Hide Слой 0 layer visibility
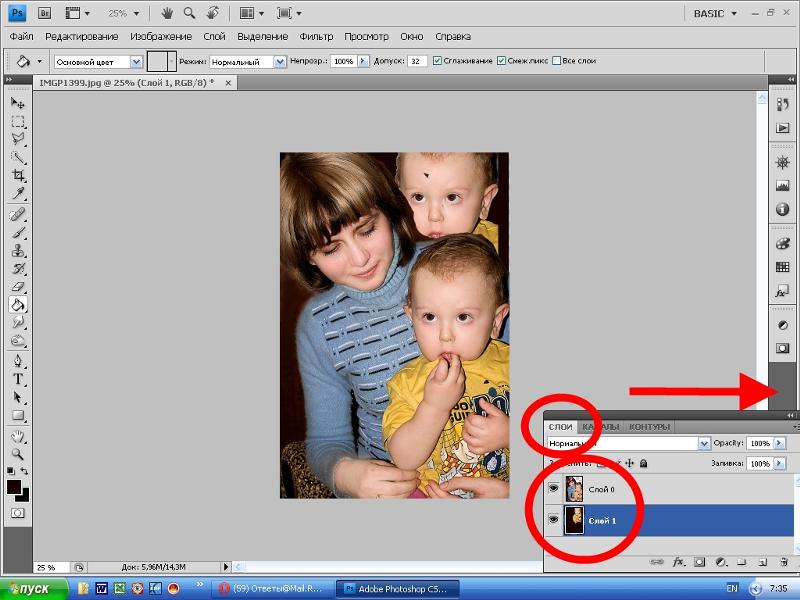 click(553, 488)
